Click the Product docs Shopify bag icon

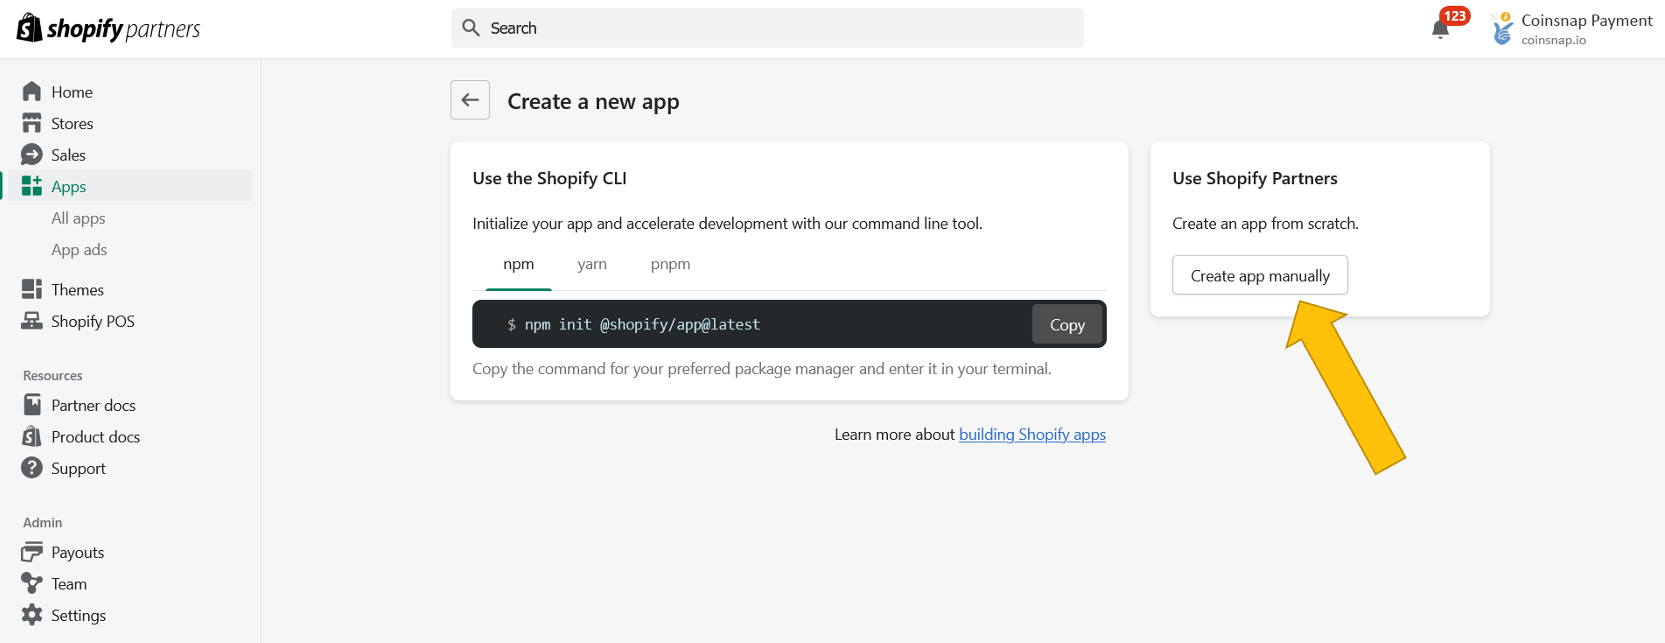click(x=32, y=436)
